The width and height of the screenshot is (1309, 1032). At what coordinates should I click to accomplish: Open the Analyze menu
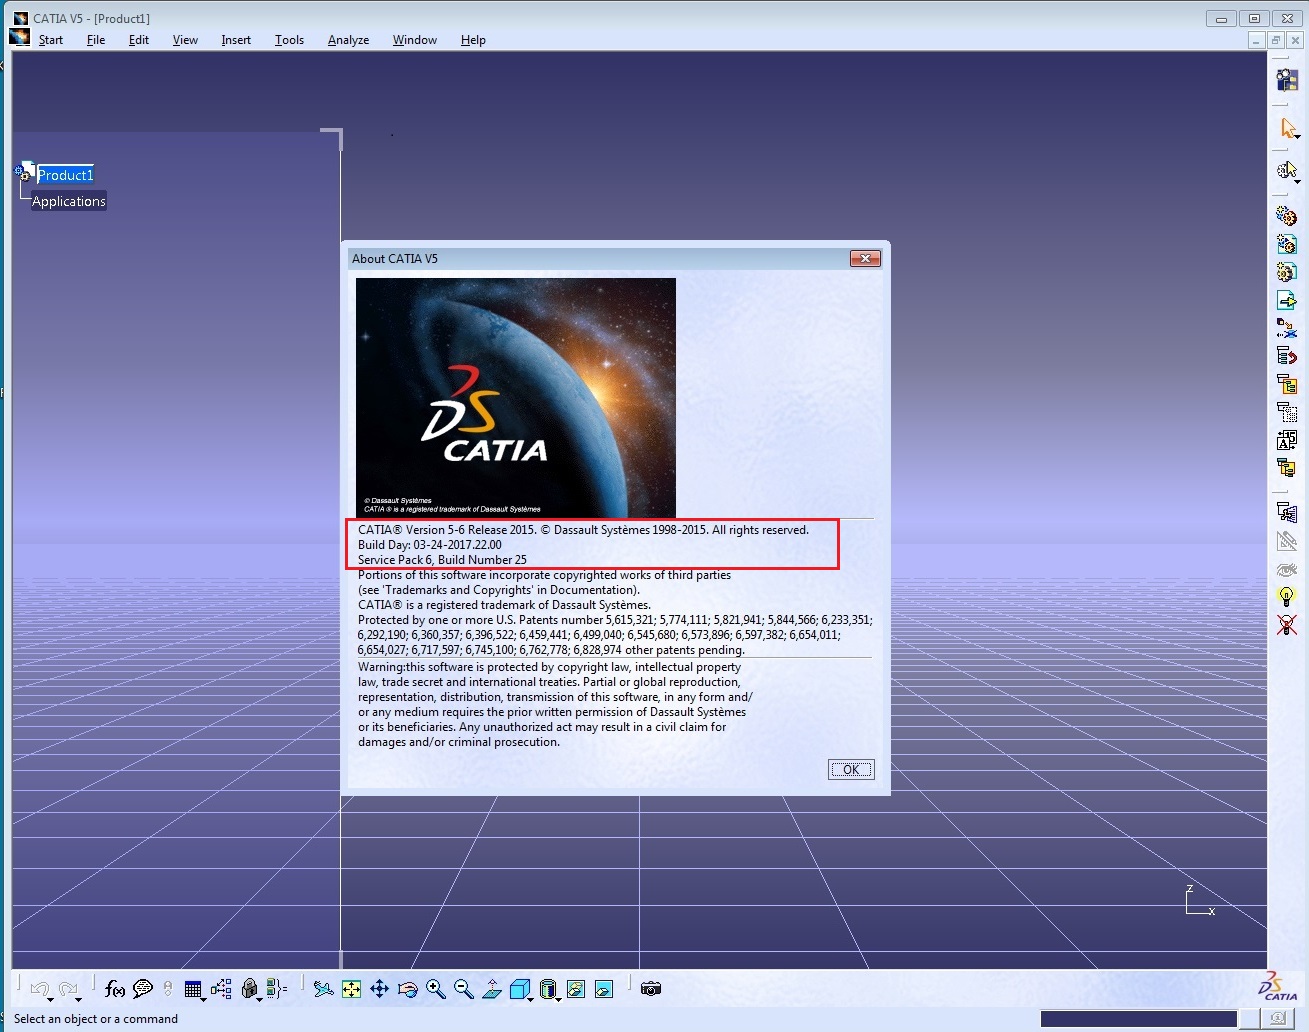[348, 40]
